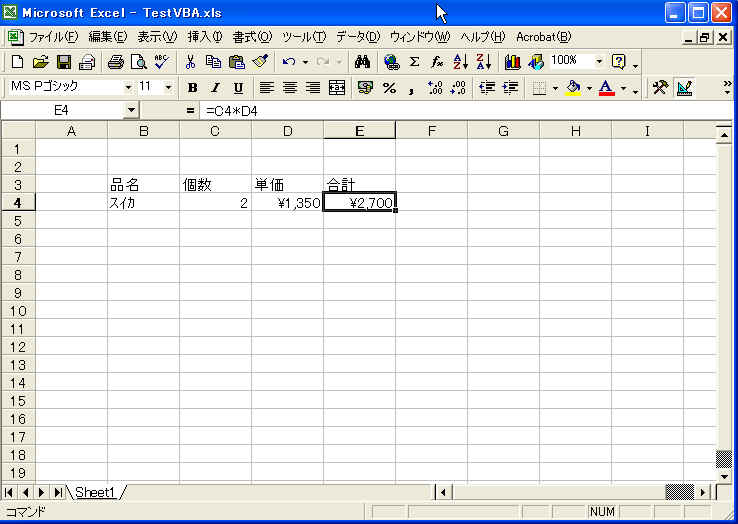The width and height of the screenshot is (738, 524).
Task: Open the Paste Function fx icon
Action: tap(437, 62)
